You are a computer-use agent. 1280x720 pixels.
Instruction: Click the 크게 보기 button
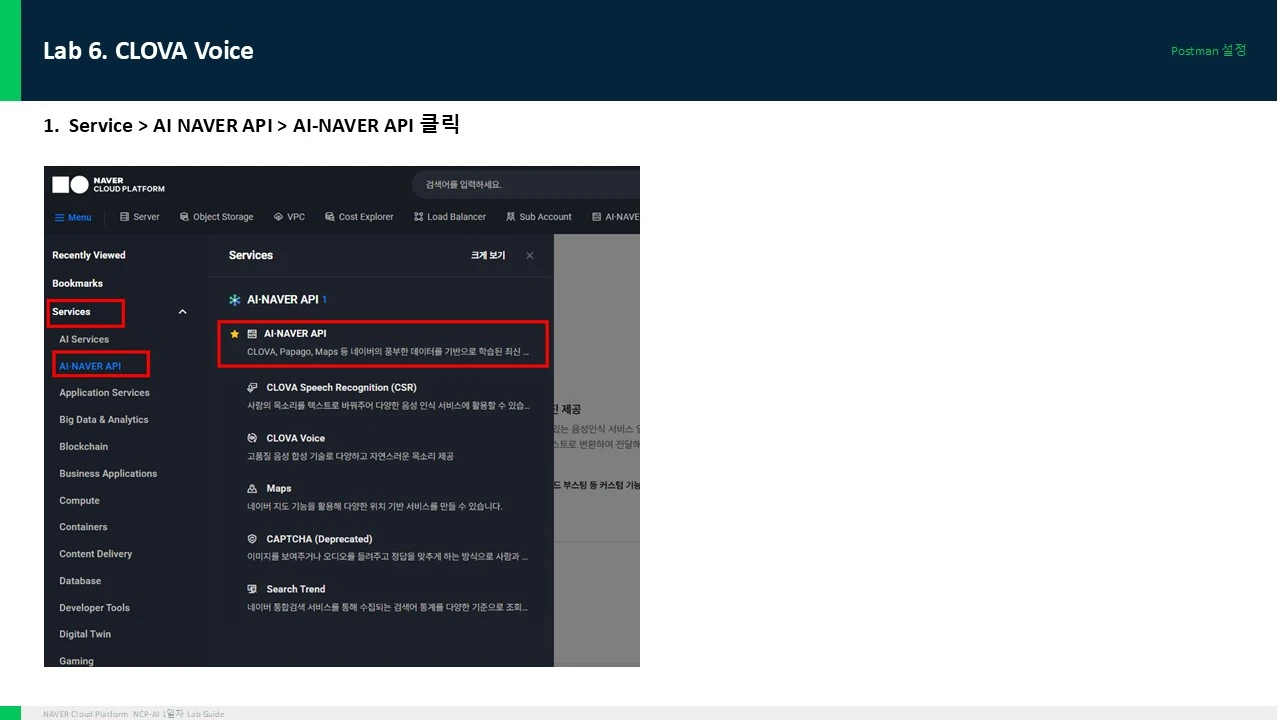[x=488, y=256]
